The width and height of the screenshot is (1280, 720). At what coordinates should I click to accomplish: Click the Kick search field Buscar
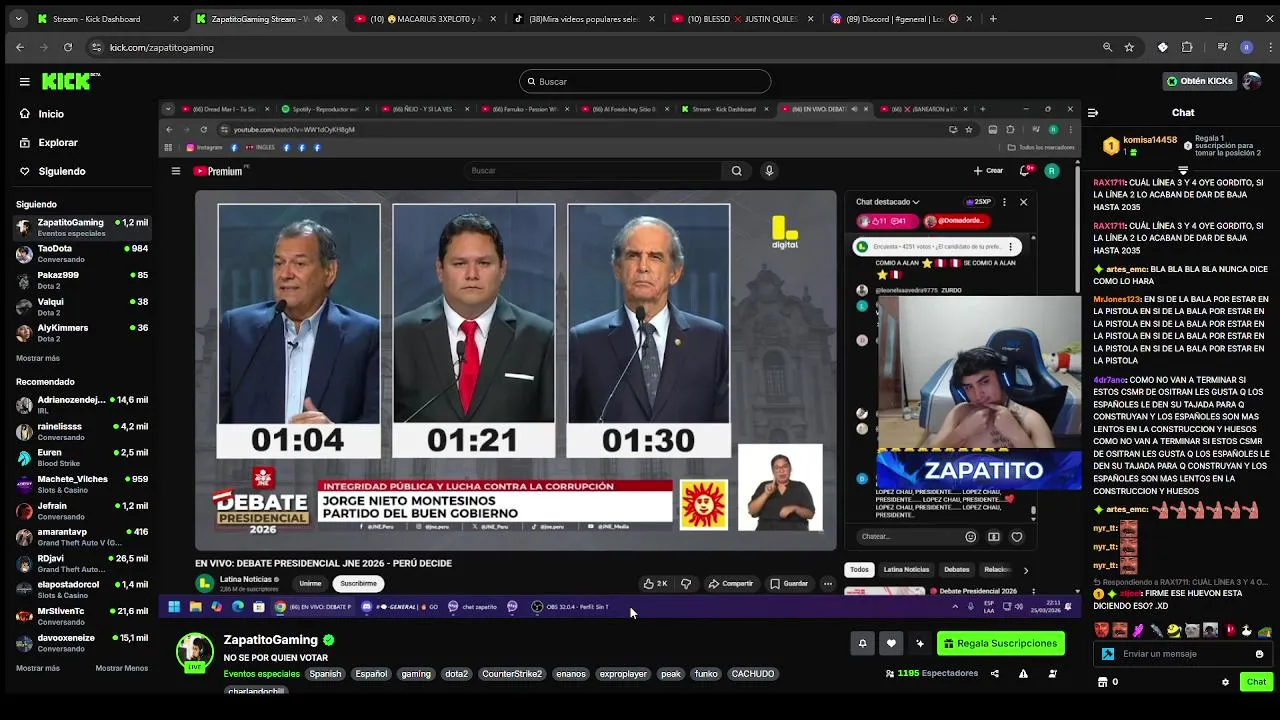[645, 82]
